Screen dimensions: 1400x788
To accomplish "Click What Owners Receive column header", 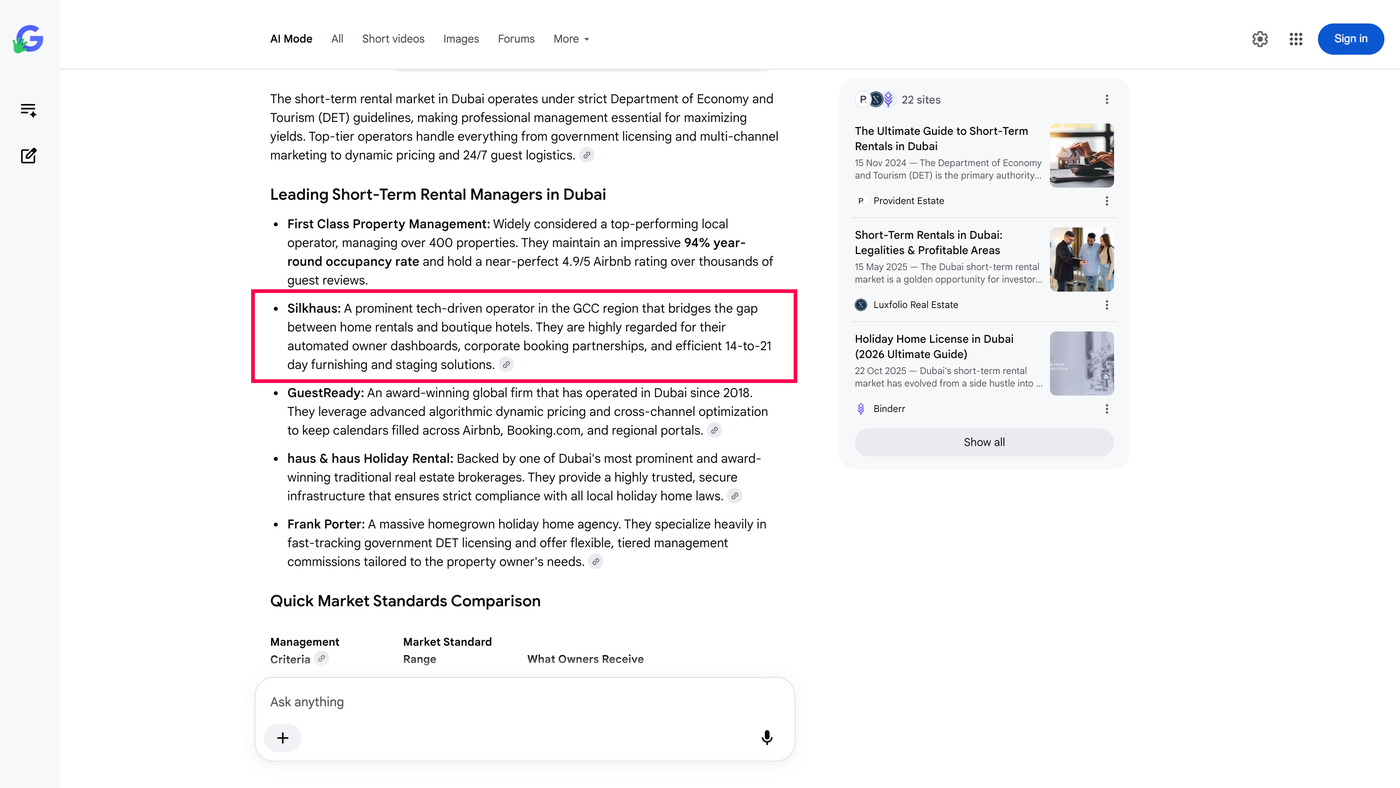I will coord(585,659).
